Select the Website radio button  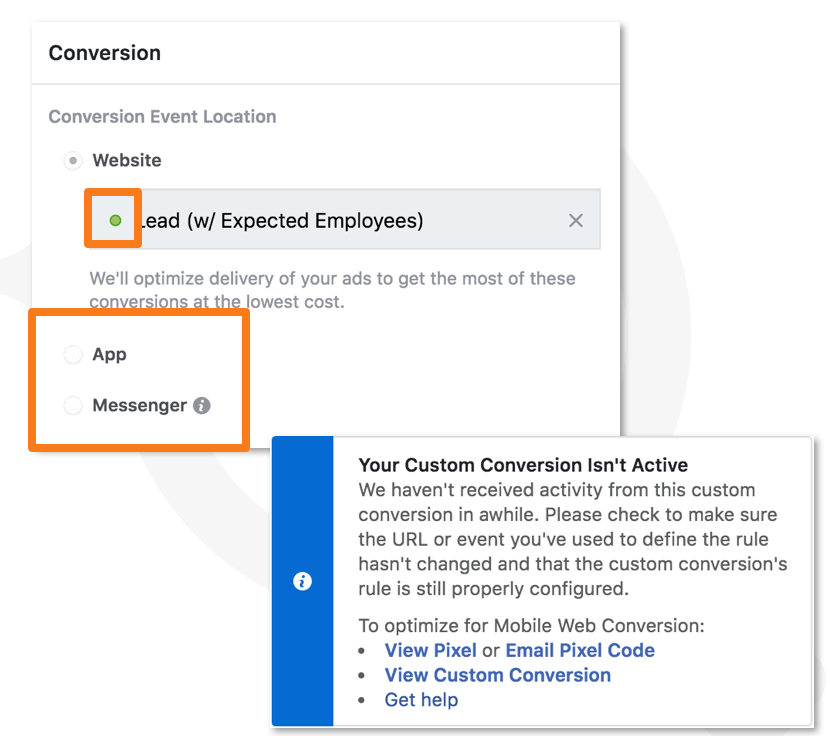[73, 160]
